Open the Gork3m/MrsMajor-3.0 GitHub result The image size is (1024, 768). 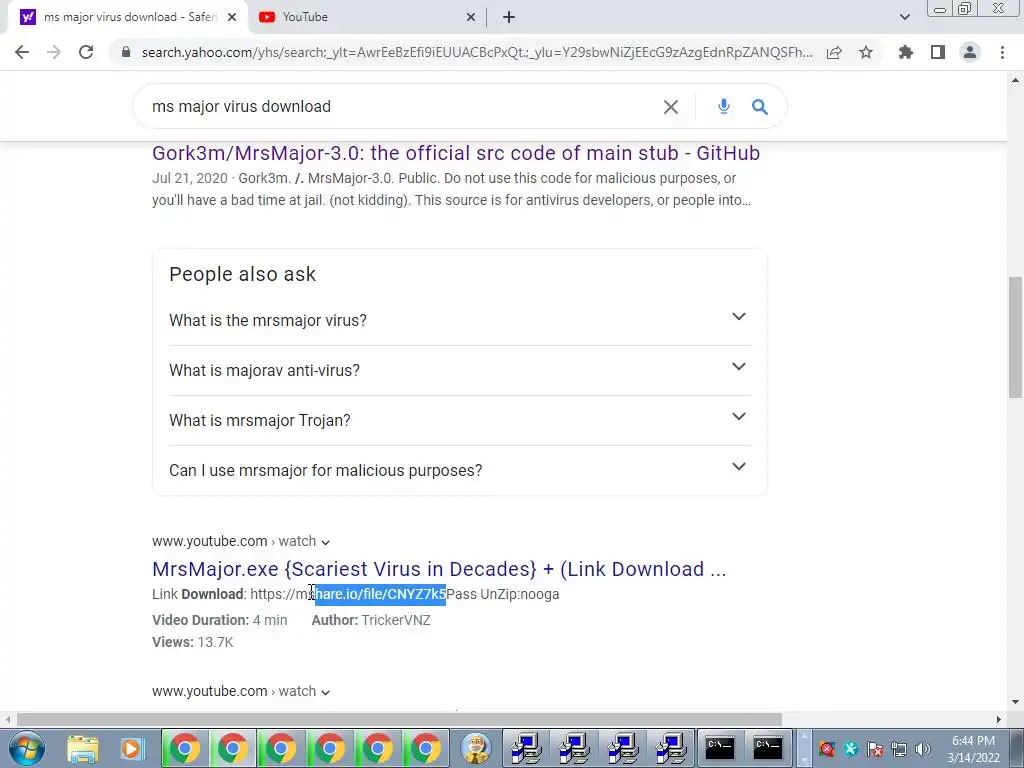[x=456, y=153]
